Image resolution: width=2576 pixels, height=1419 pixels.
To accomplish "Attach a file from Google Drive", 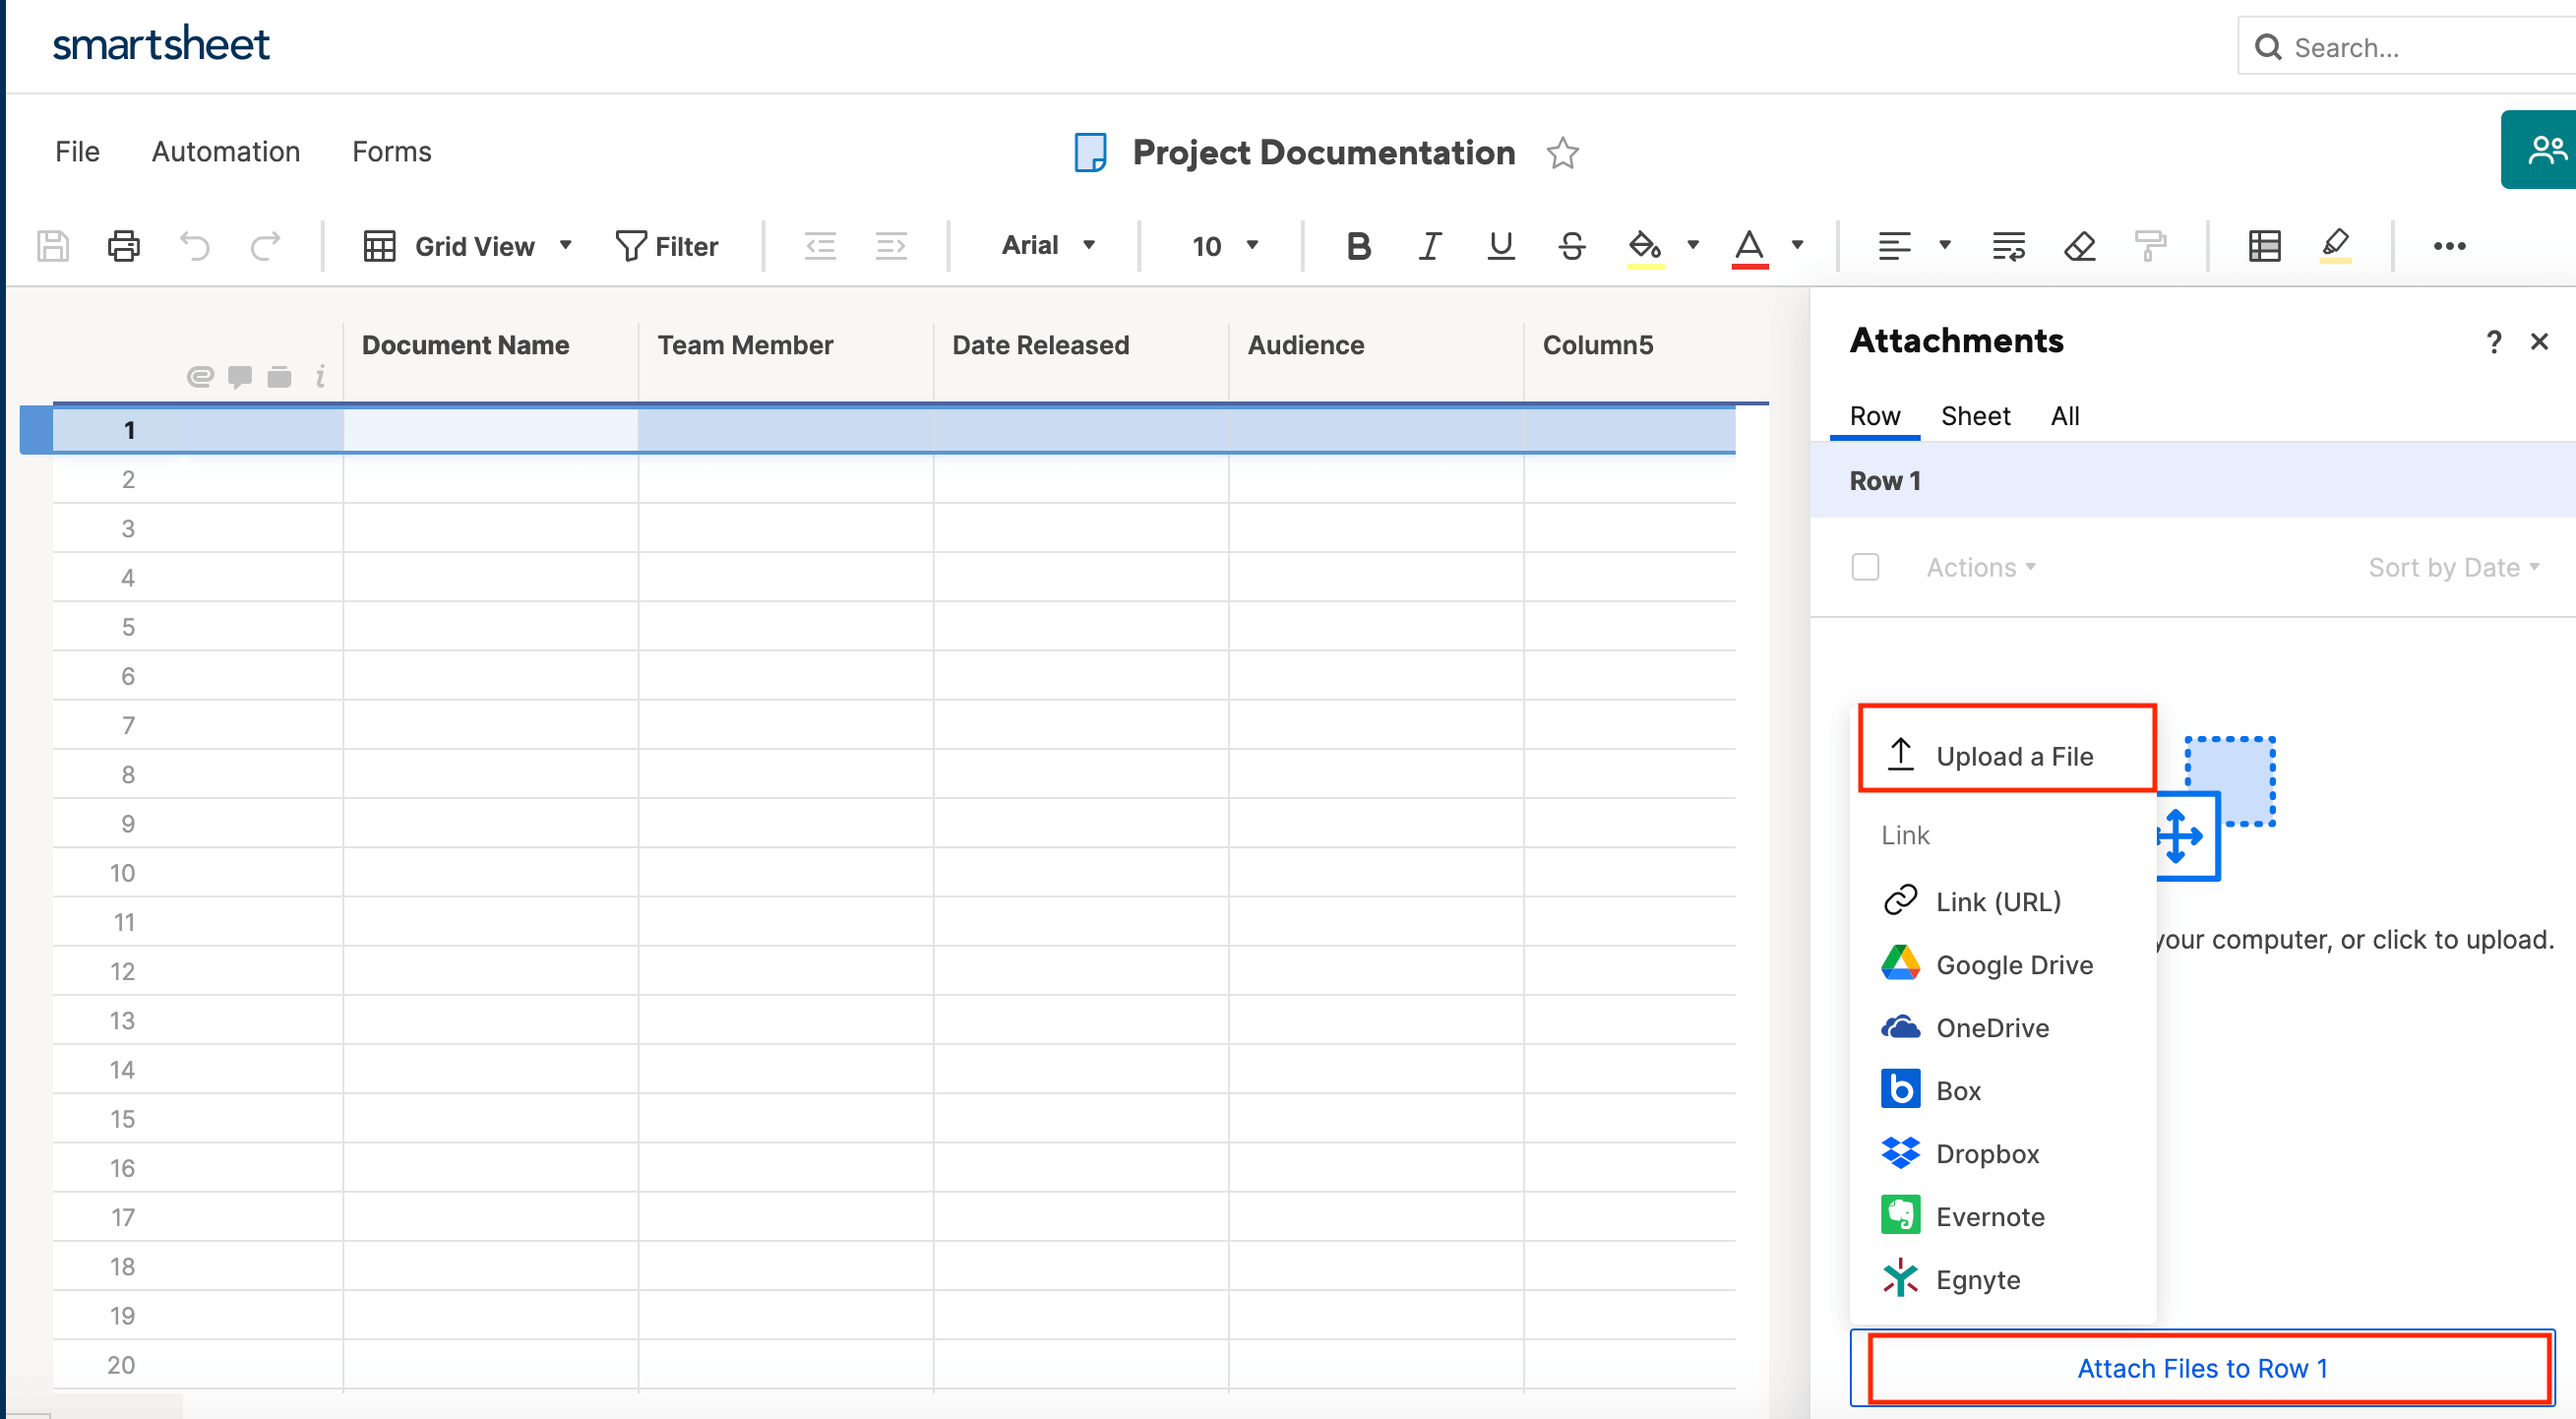I will [2014, 964].
